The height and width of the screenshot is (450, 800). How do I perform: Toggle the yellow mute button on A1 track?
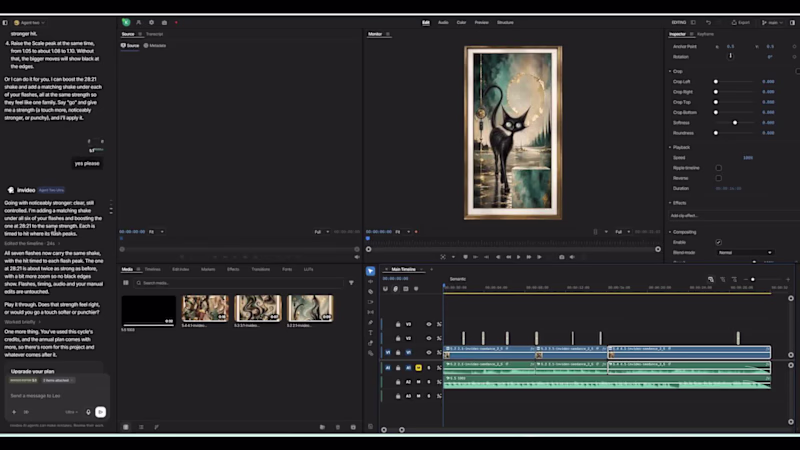(x=418, y=368)
